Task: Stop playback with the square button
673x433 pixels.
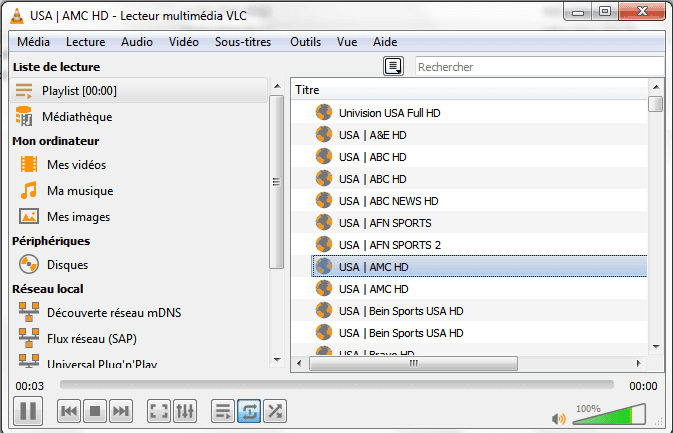Action: [95, 411]
